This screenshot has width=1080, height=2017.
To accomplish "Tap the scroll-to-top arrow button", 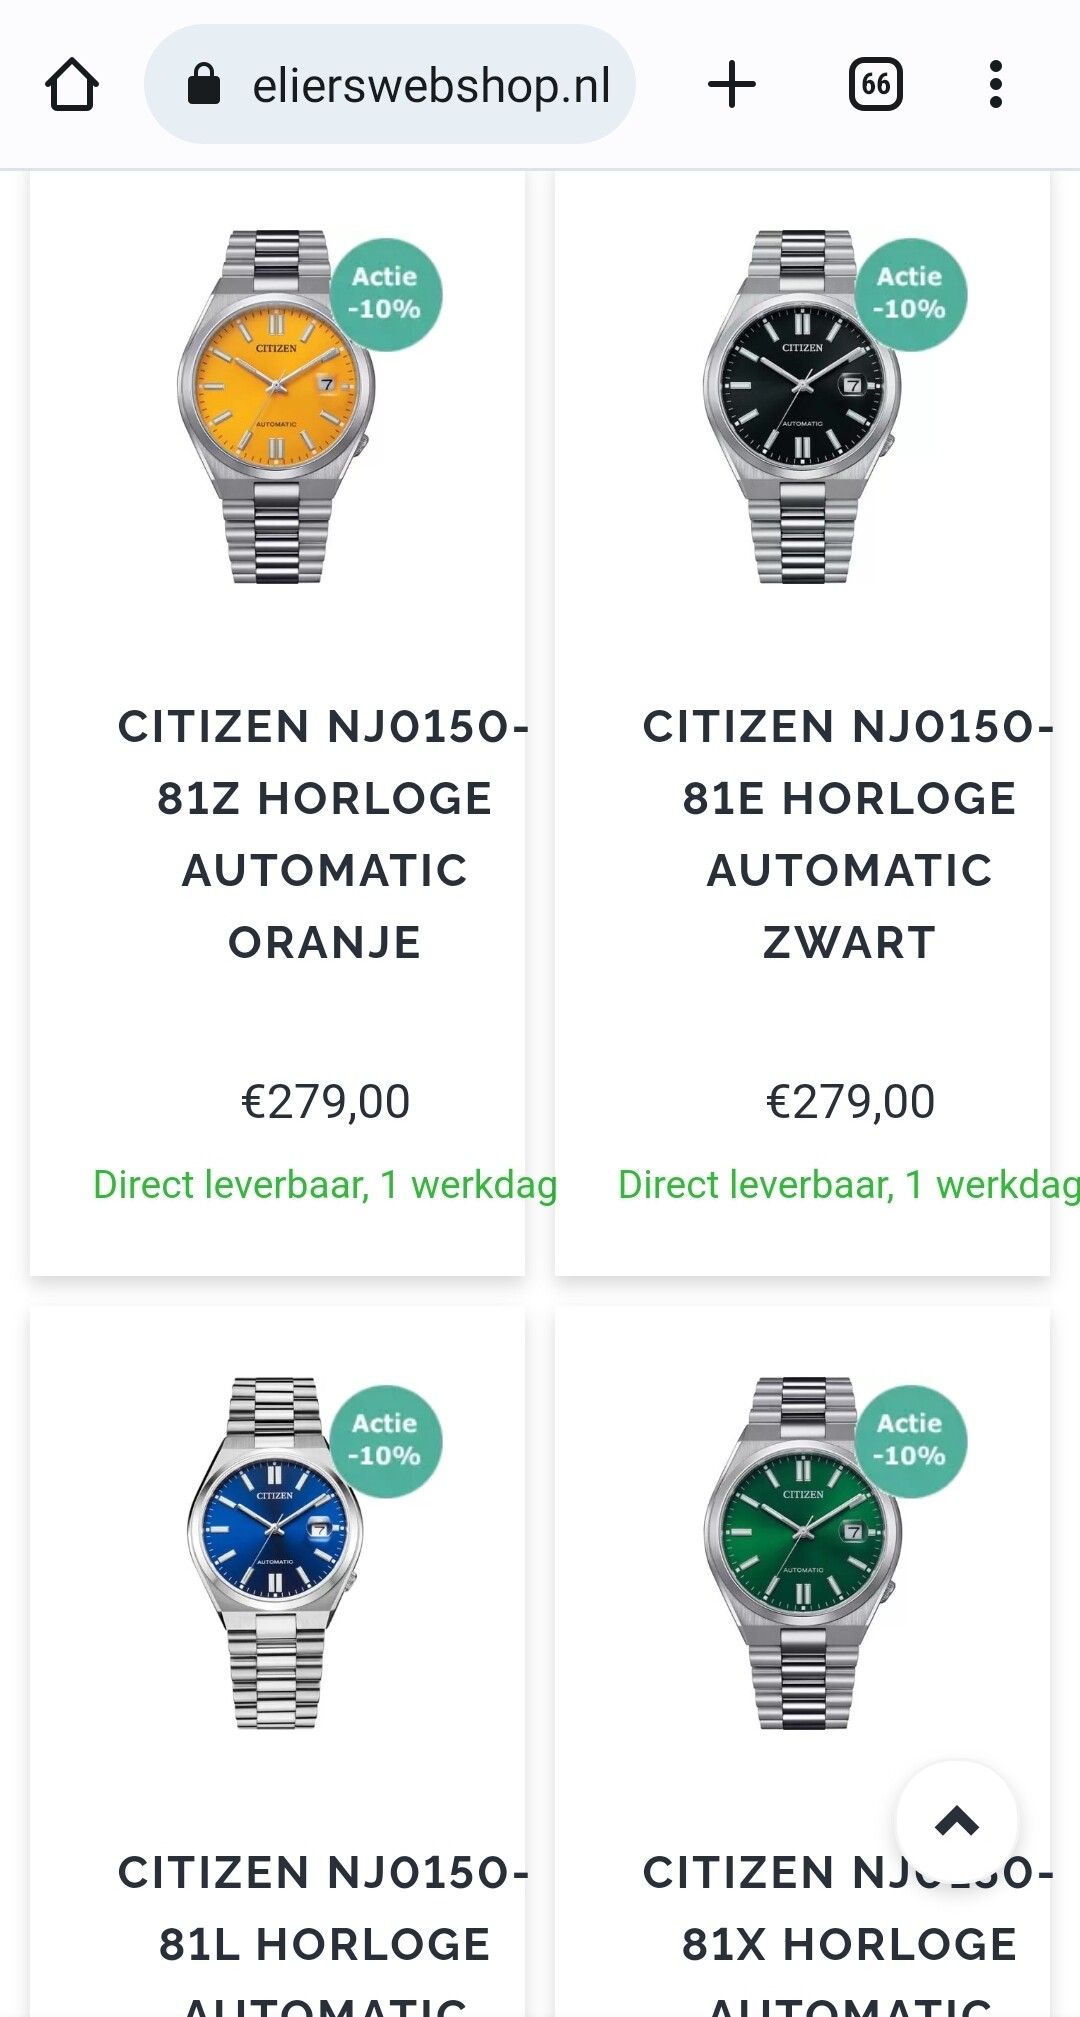I will tap(957, 1822).
